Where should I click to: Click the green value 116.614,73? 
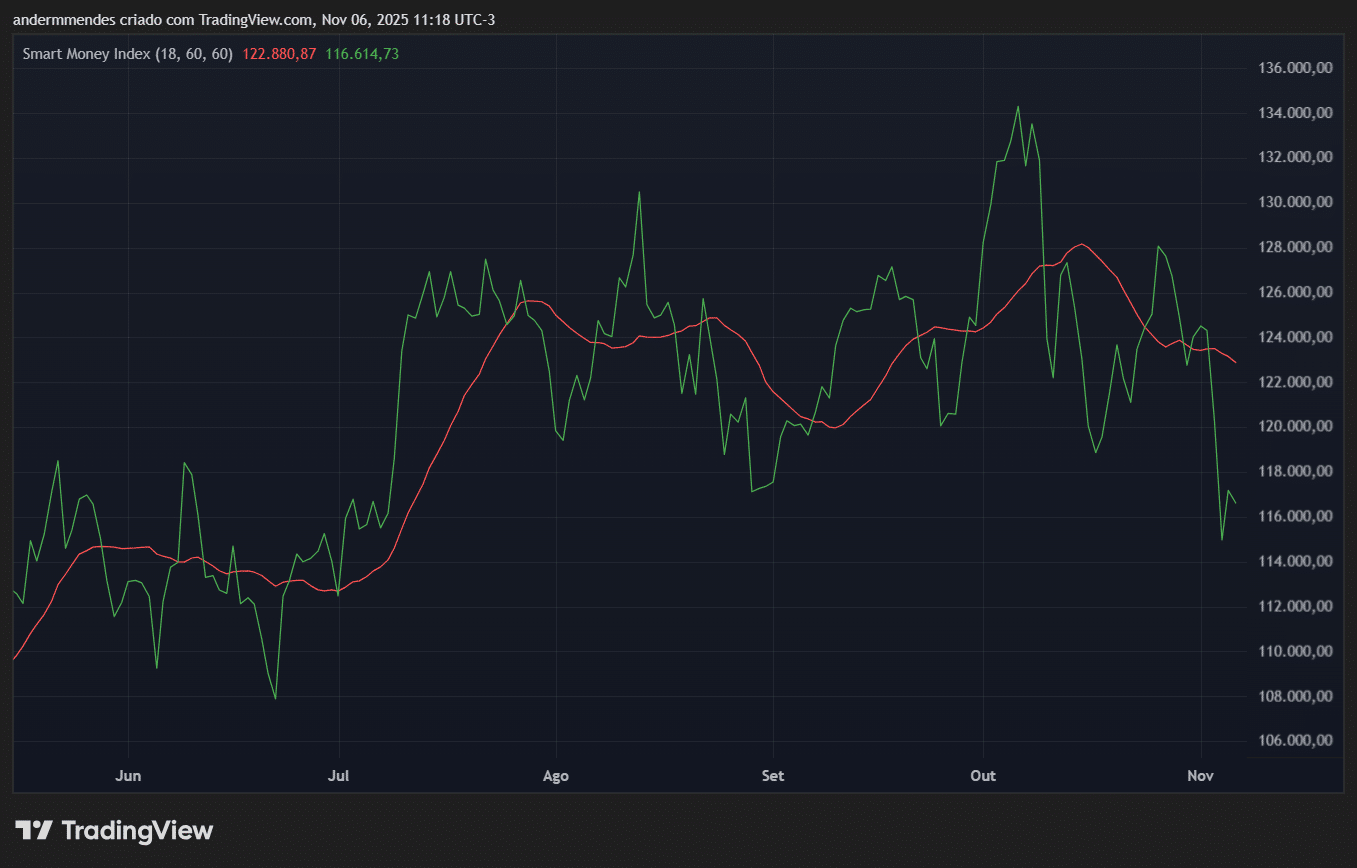tap(362, 54)
